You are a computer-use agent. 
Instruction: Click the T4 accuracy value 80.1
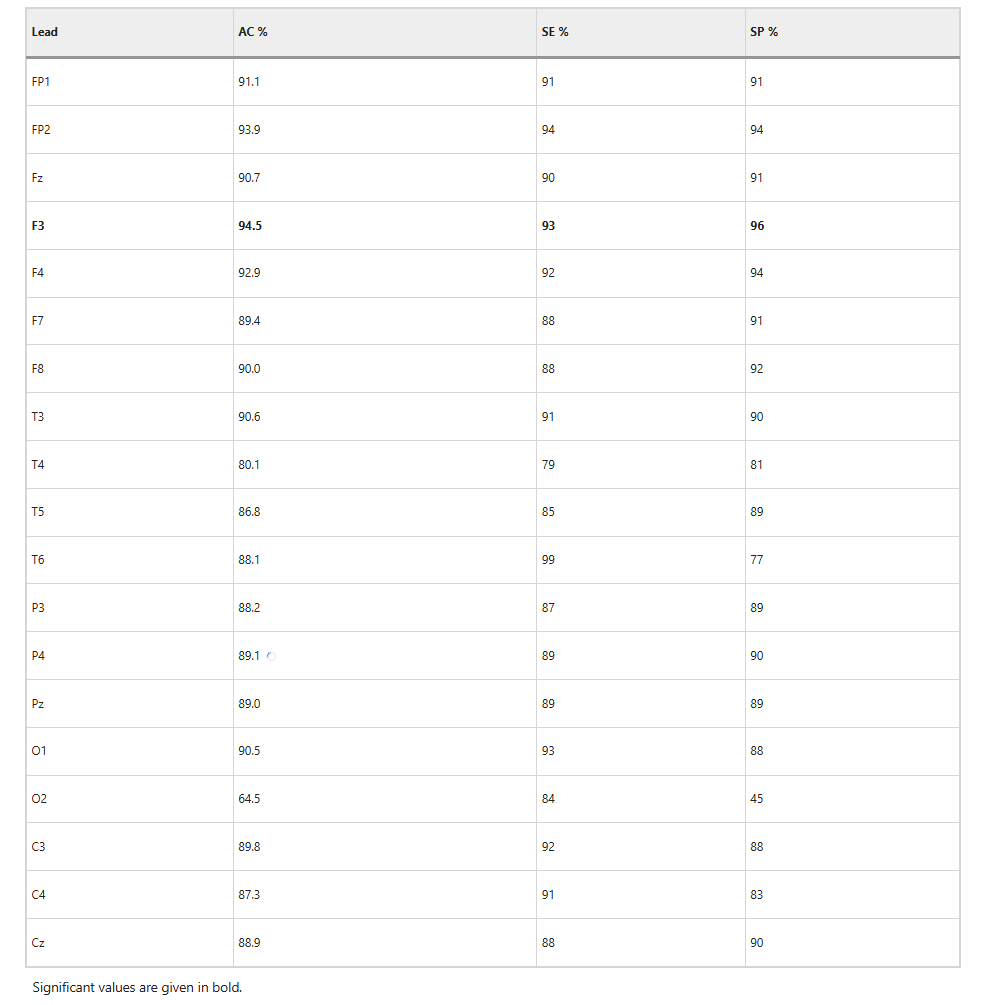pyautogui.click(x=249, y=465)
